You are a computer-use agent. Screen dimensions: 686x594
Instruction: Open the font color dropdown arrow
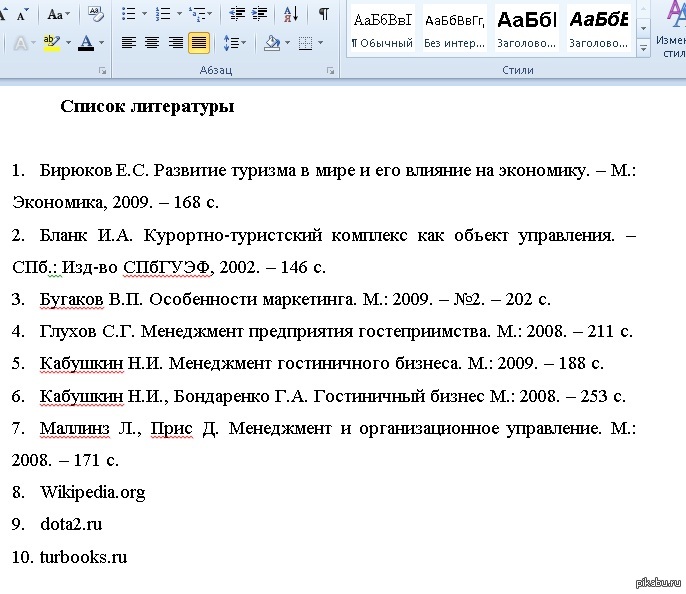[x=102, y=42]
